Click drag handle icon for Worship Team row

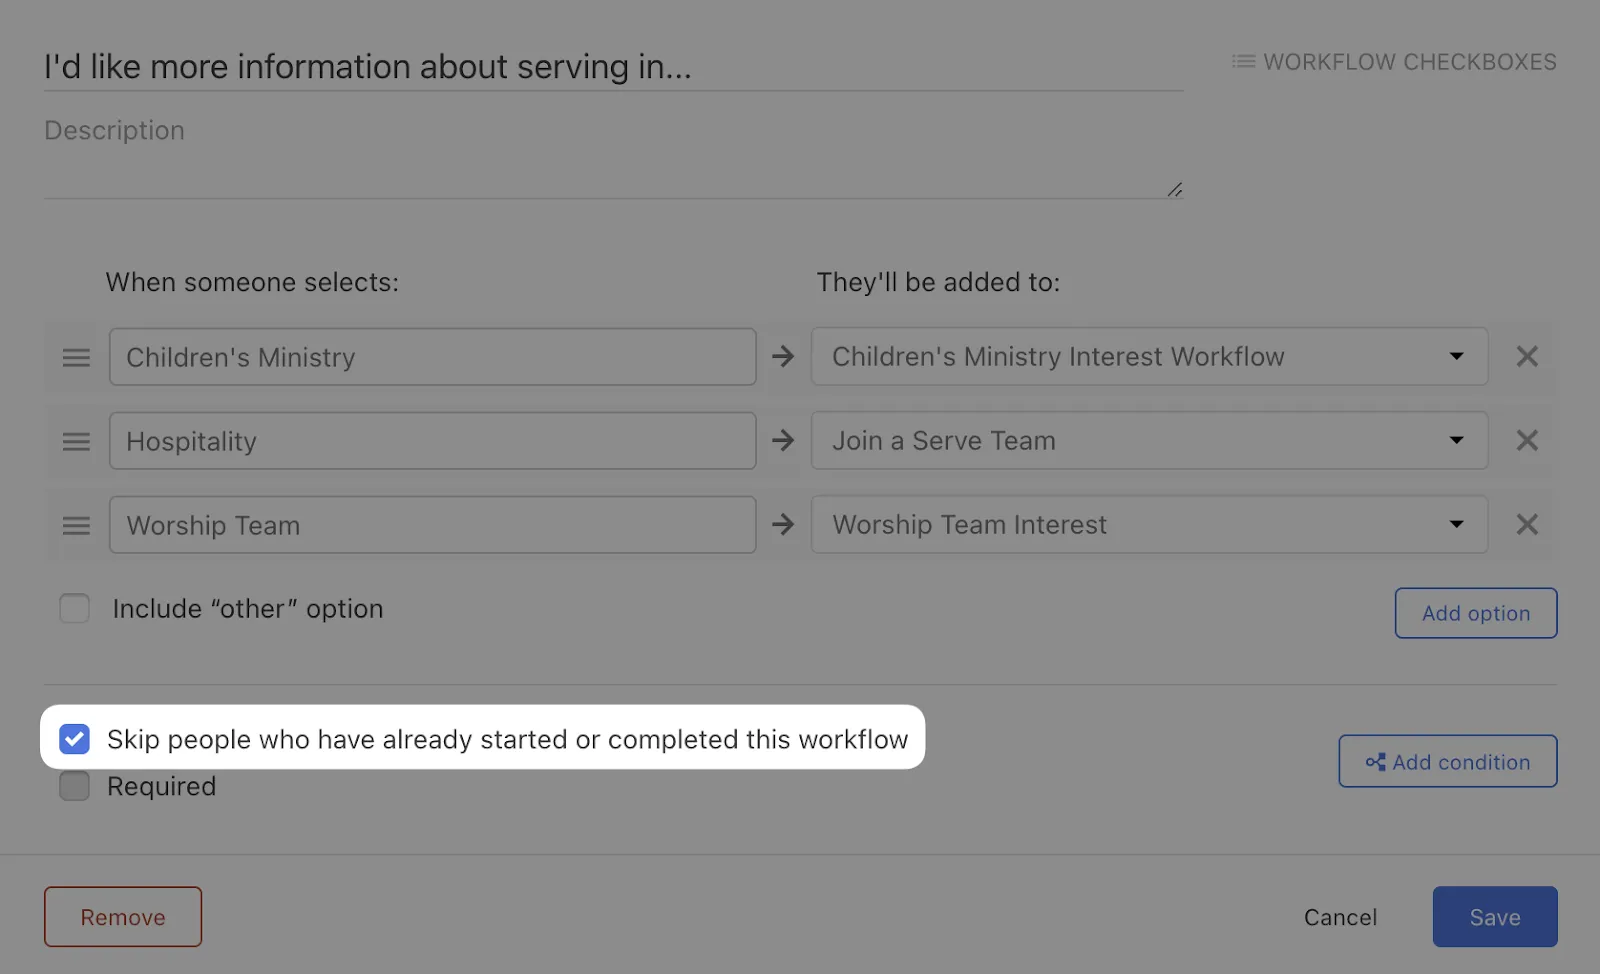(76, 525)
